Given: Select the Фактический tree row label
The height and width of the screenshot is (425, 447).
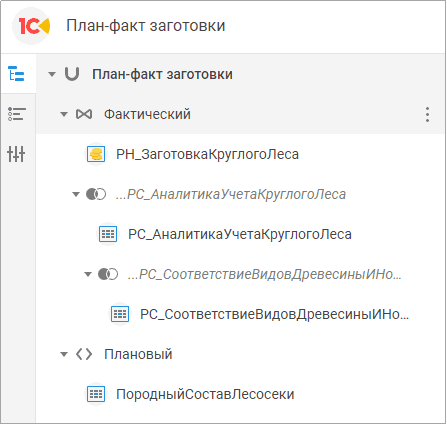Looking at the screenshot, I should 147,114.
